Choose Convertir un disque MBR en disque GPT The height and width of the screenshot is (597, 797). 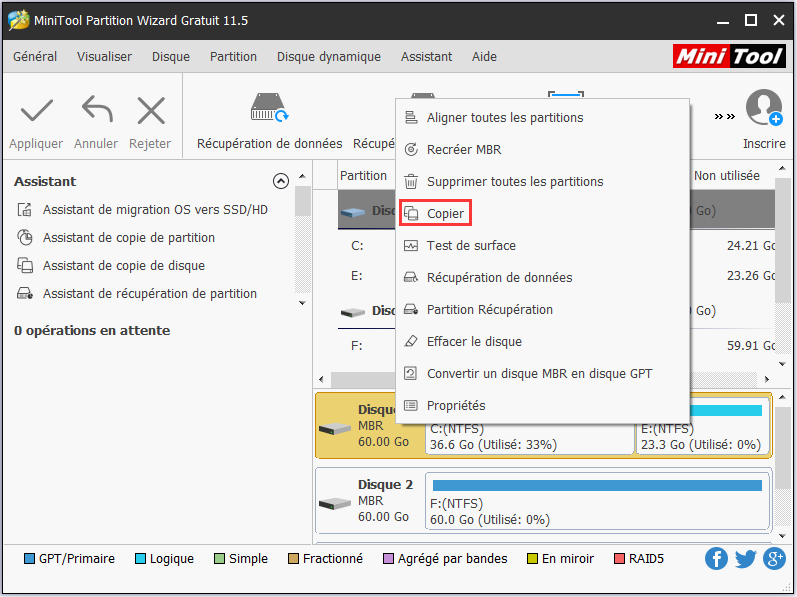[538, 374]
